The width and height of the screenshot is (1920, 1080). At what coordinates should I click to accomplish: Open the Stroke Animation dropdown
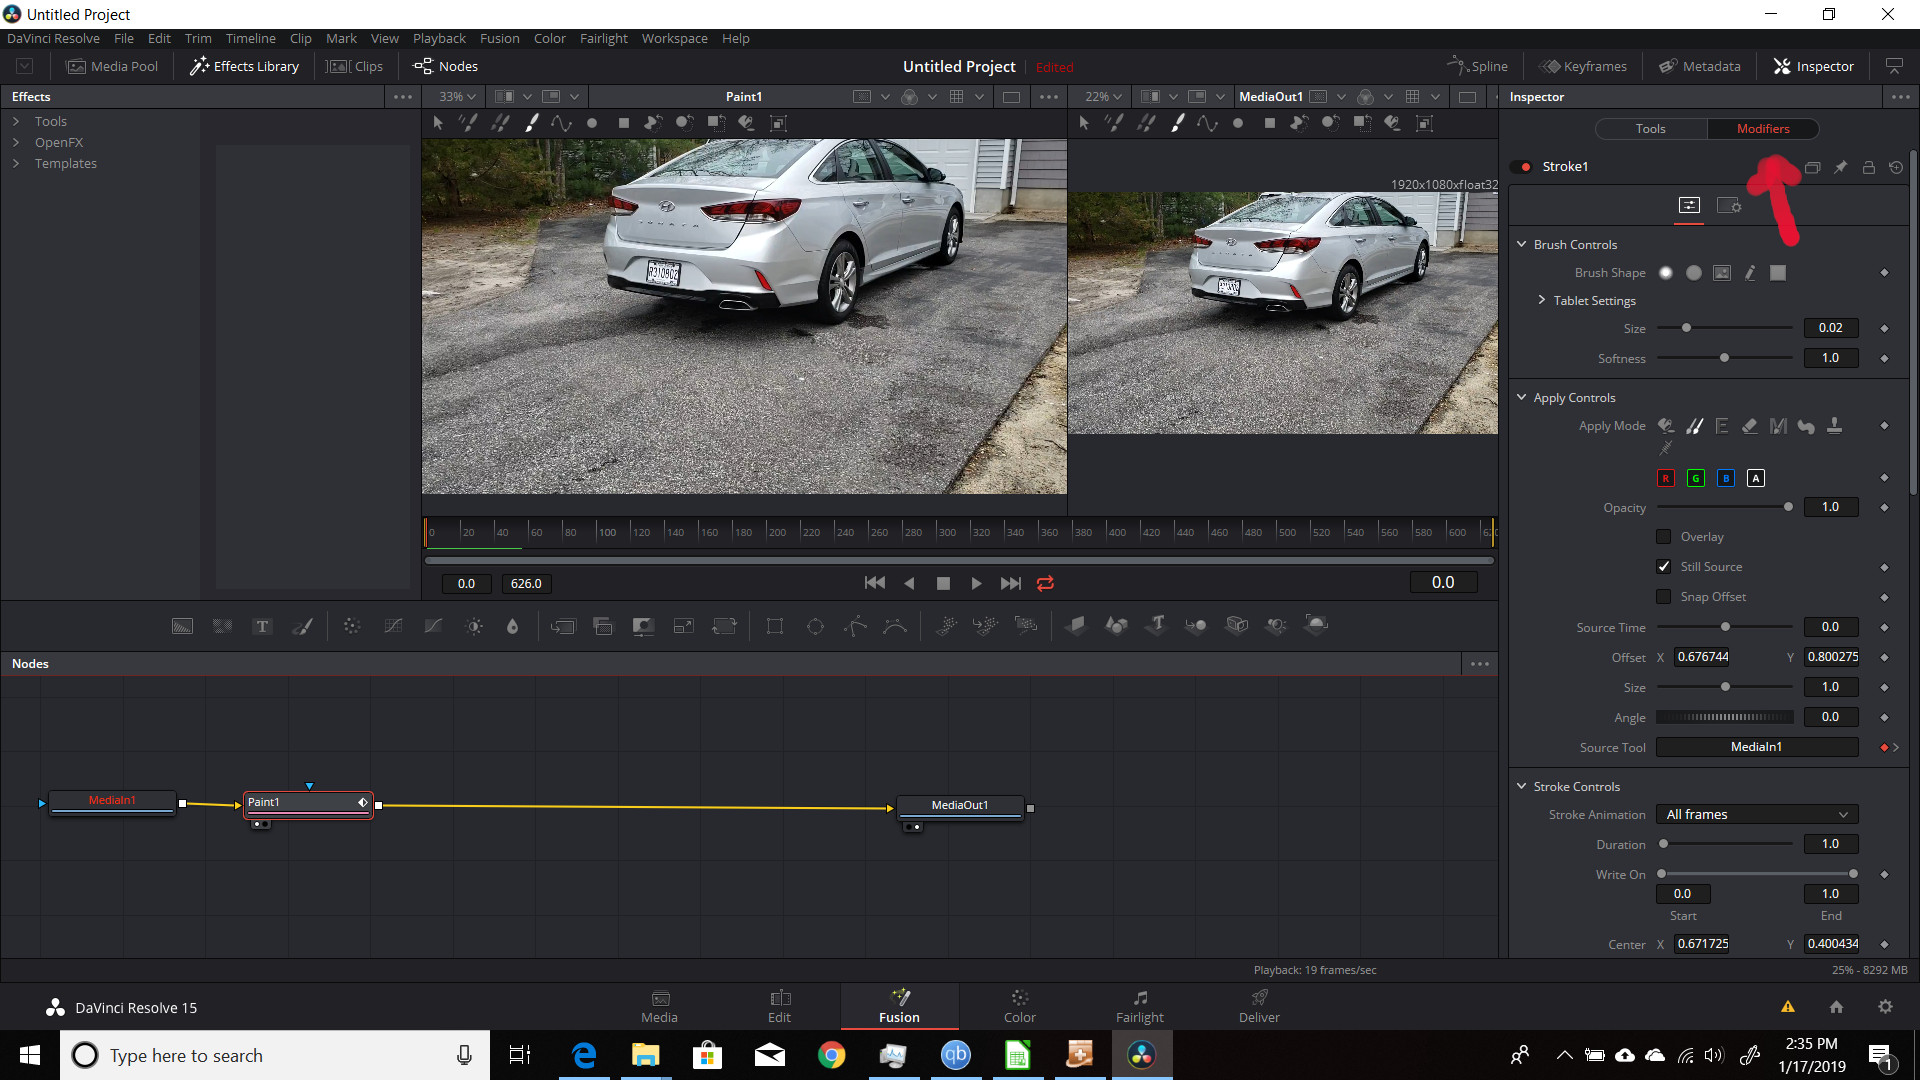tap(1757, 815)
